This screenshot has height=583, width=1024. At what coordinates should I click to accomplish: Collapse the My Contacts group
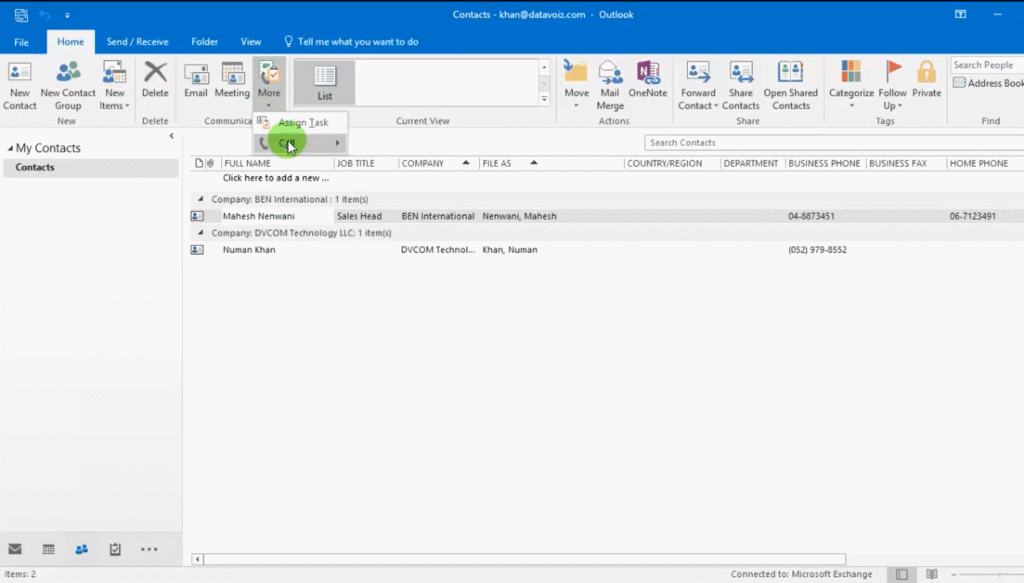(x=10, y=148)
